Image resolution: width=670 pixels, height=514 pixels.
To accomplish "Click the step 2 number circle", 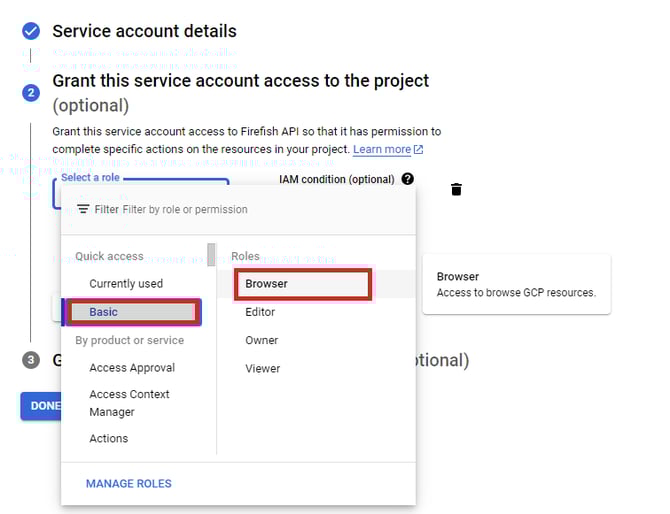I will tap(31, 92).
